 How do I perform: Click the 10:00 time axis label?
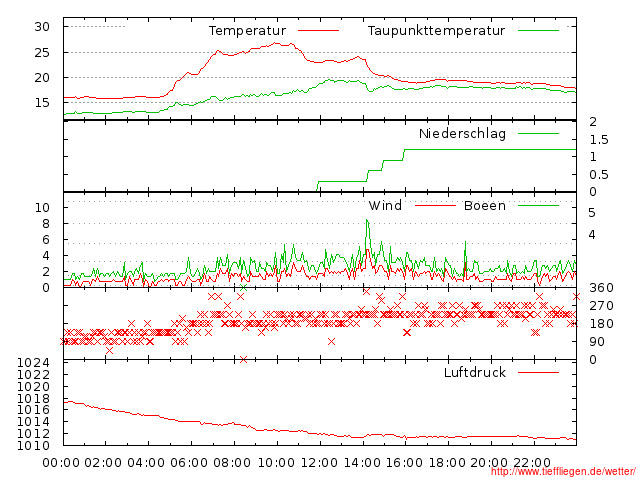coord(277,463)
